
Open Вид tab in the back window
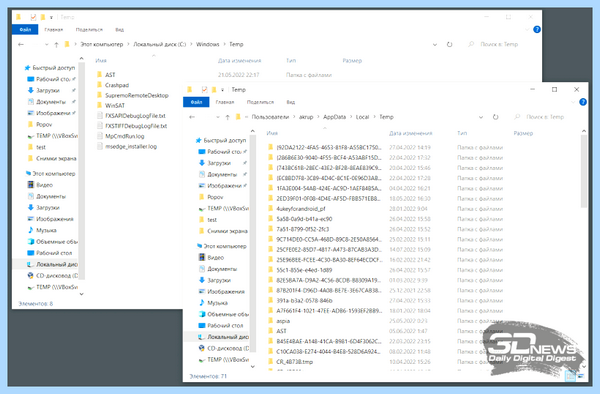[119, 29]
